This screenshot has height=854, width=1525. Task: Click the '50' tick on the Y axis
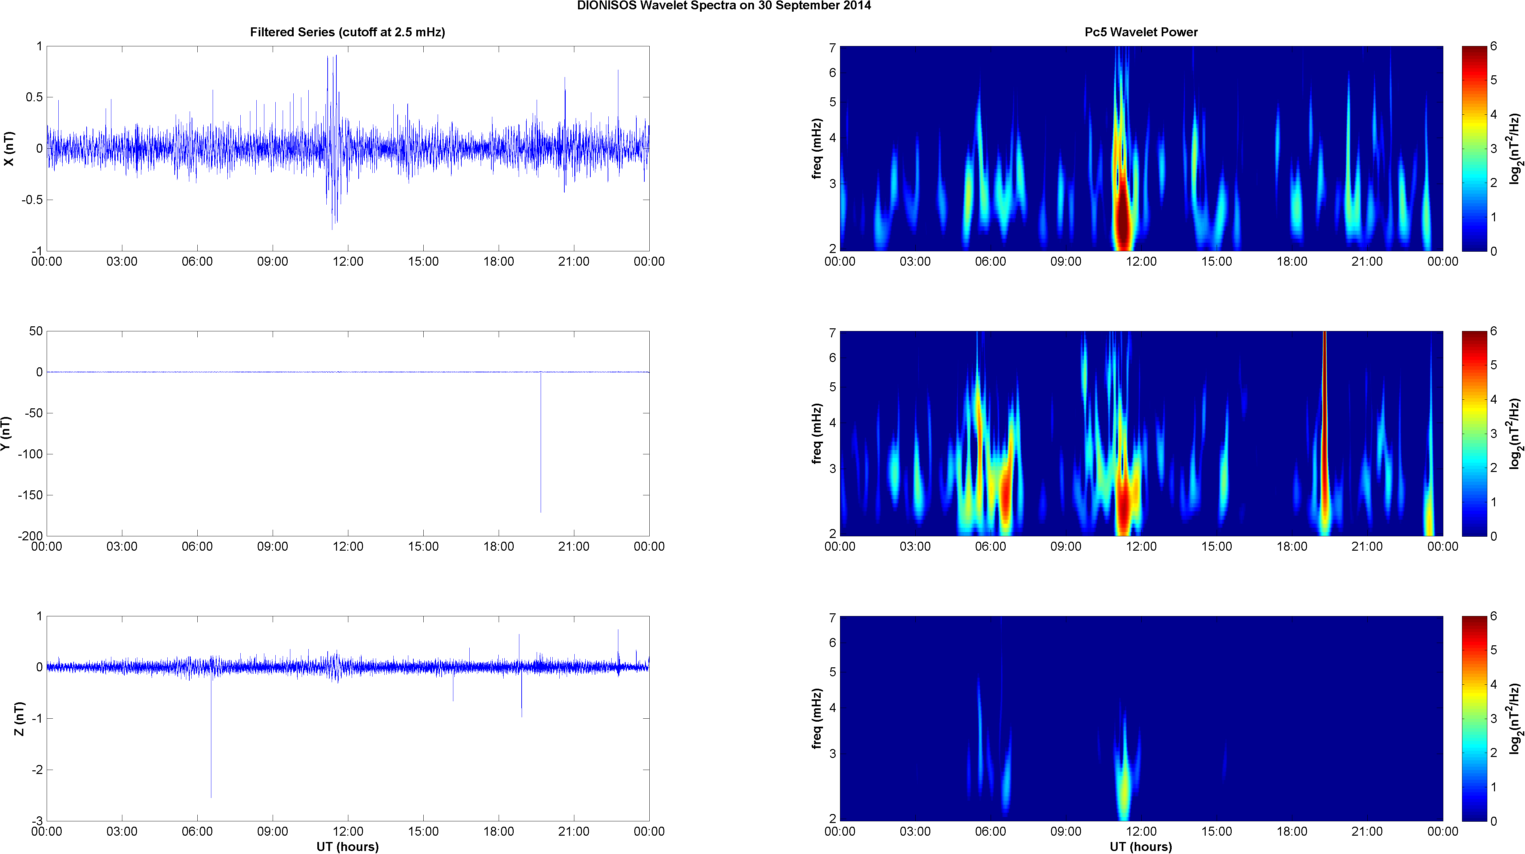(36, 331)
